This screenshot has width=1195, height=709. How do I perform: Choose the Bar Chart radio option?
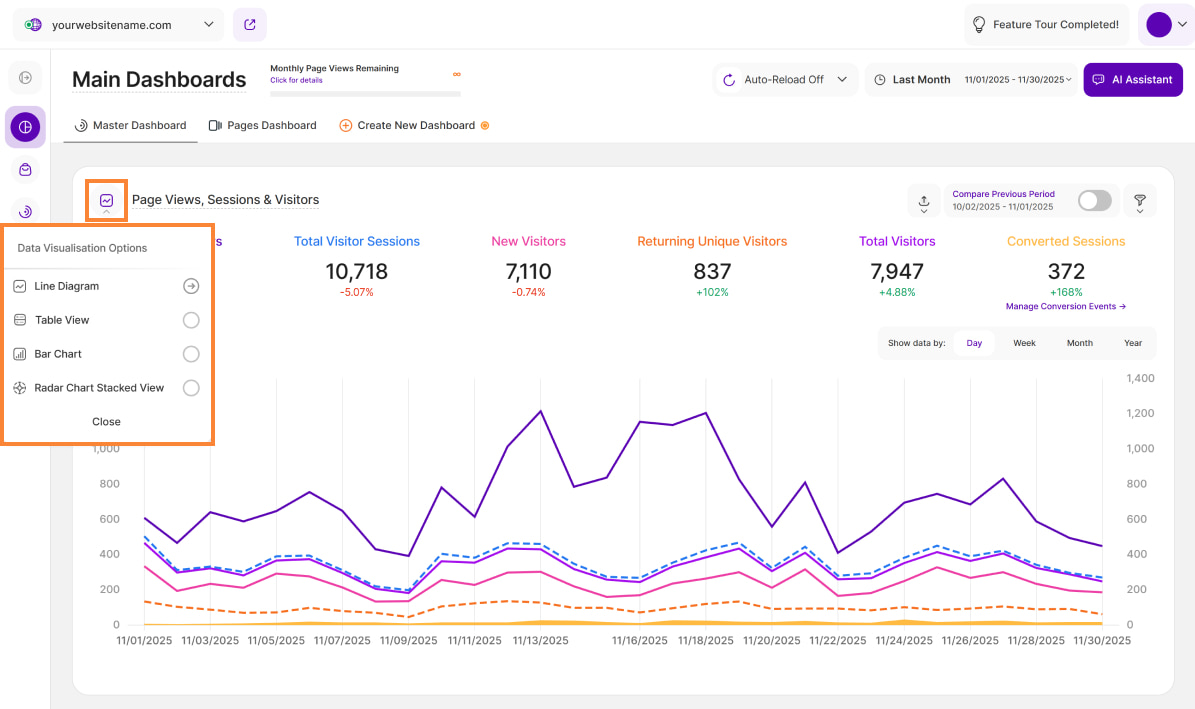click(x=191, y=354)
